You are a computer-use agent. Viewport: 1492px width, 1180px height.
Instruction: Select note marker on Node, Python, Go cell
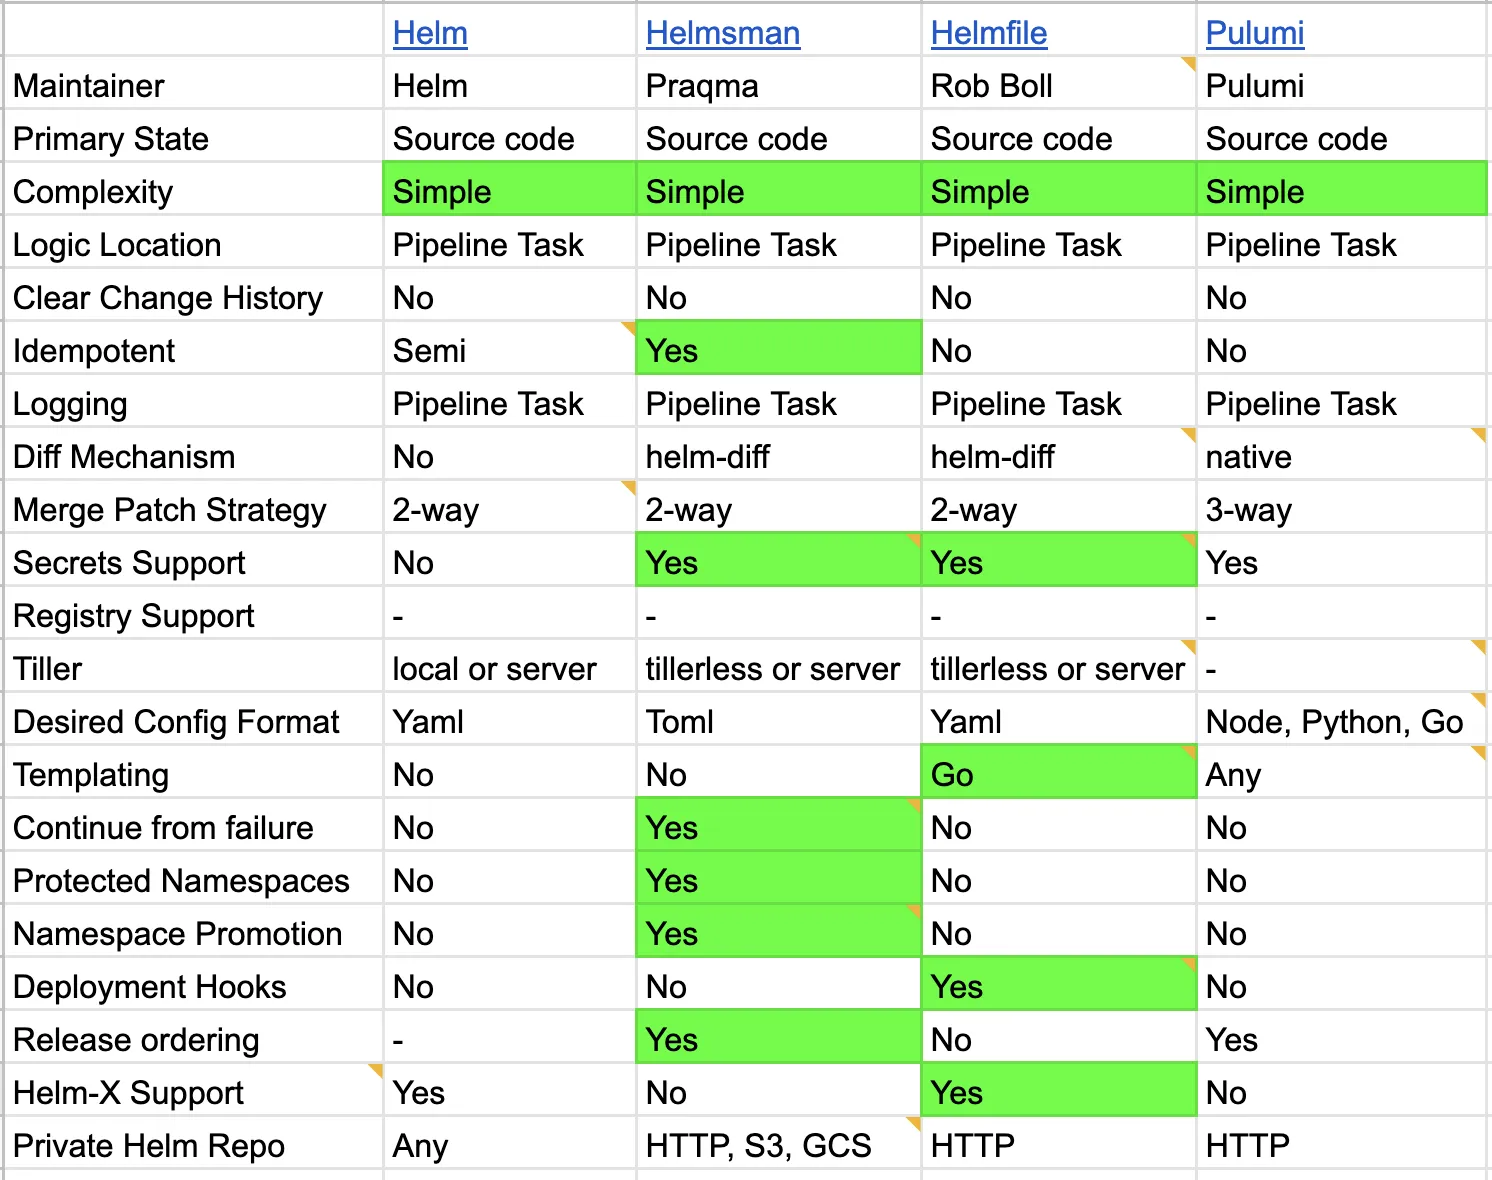tap(1478, 700)
